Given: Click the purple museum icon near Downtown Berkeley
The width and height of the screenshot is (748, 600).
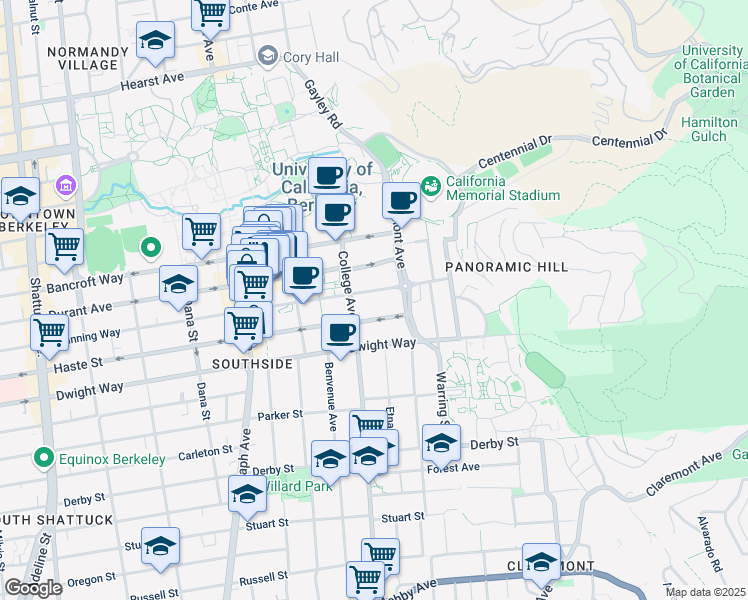Looking at the screenshot, I should [66, 185].
